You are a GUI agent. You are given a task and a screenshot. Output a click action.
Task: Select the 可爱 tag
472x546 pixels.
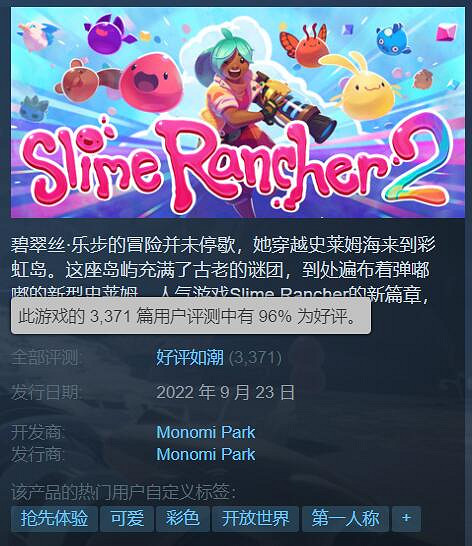click(x=127, y=519)
